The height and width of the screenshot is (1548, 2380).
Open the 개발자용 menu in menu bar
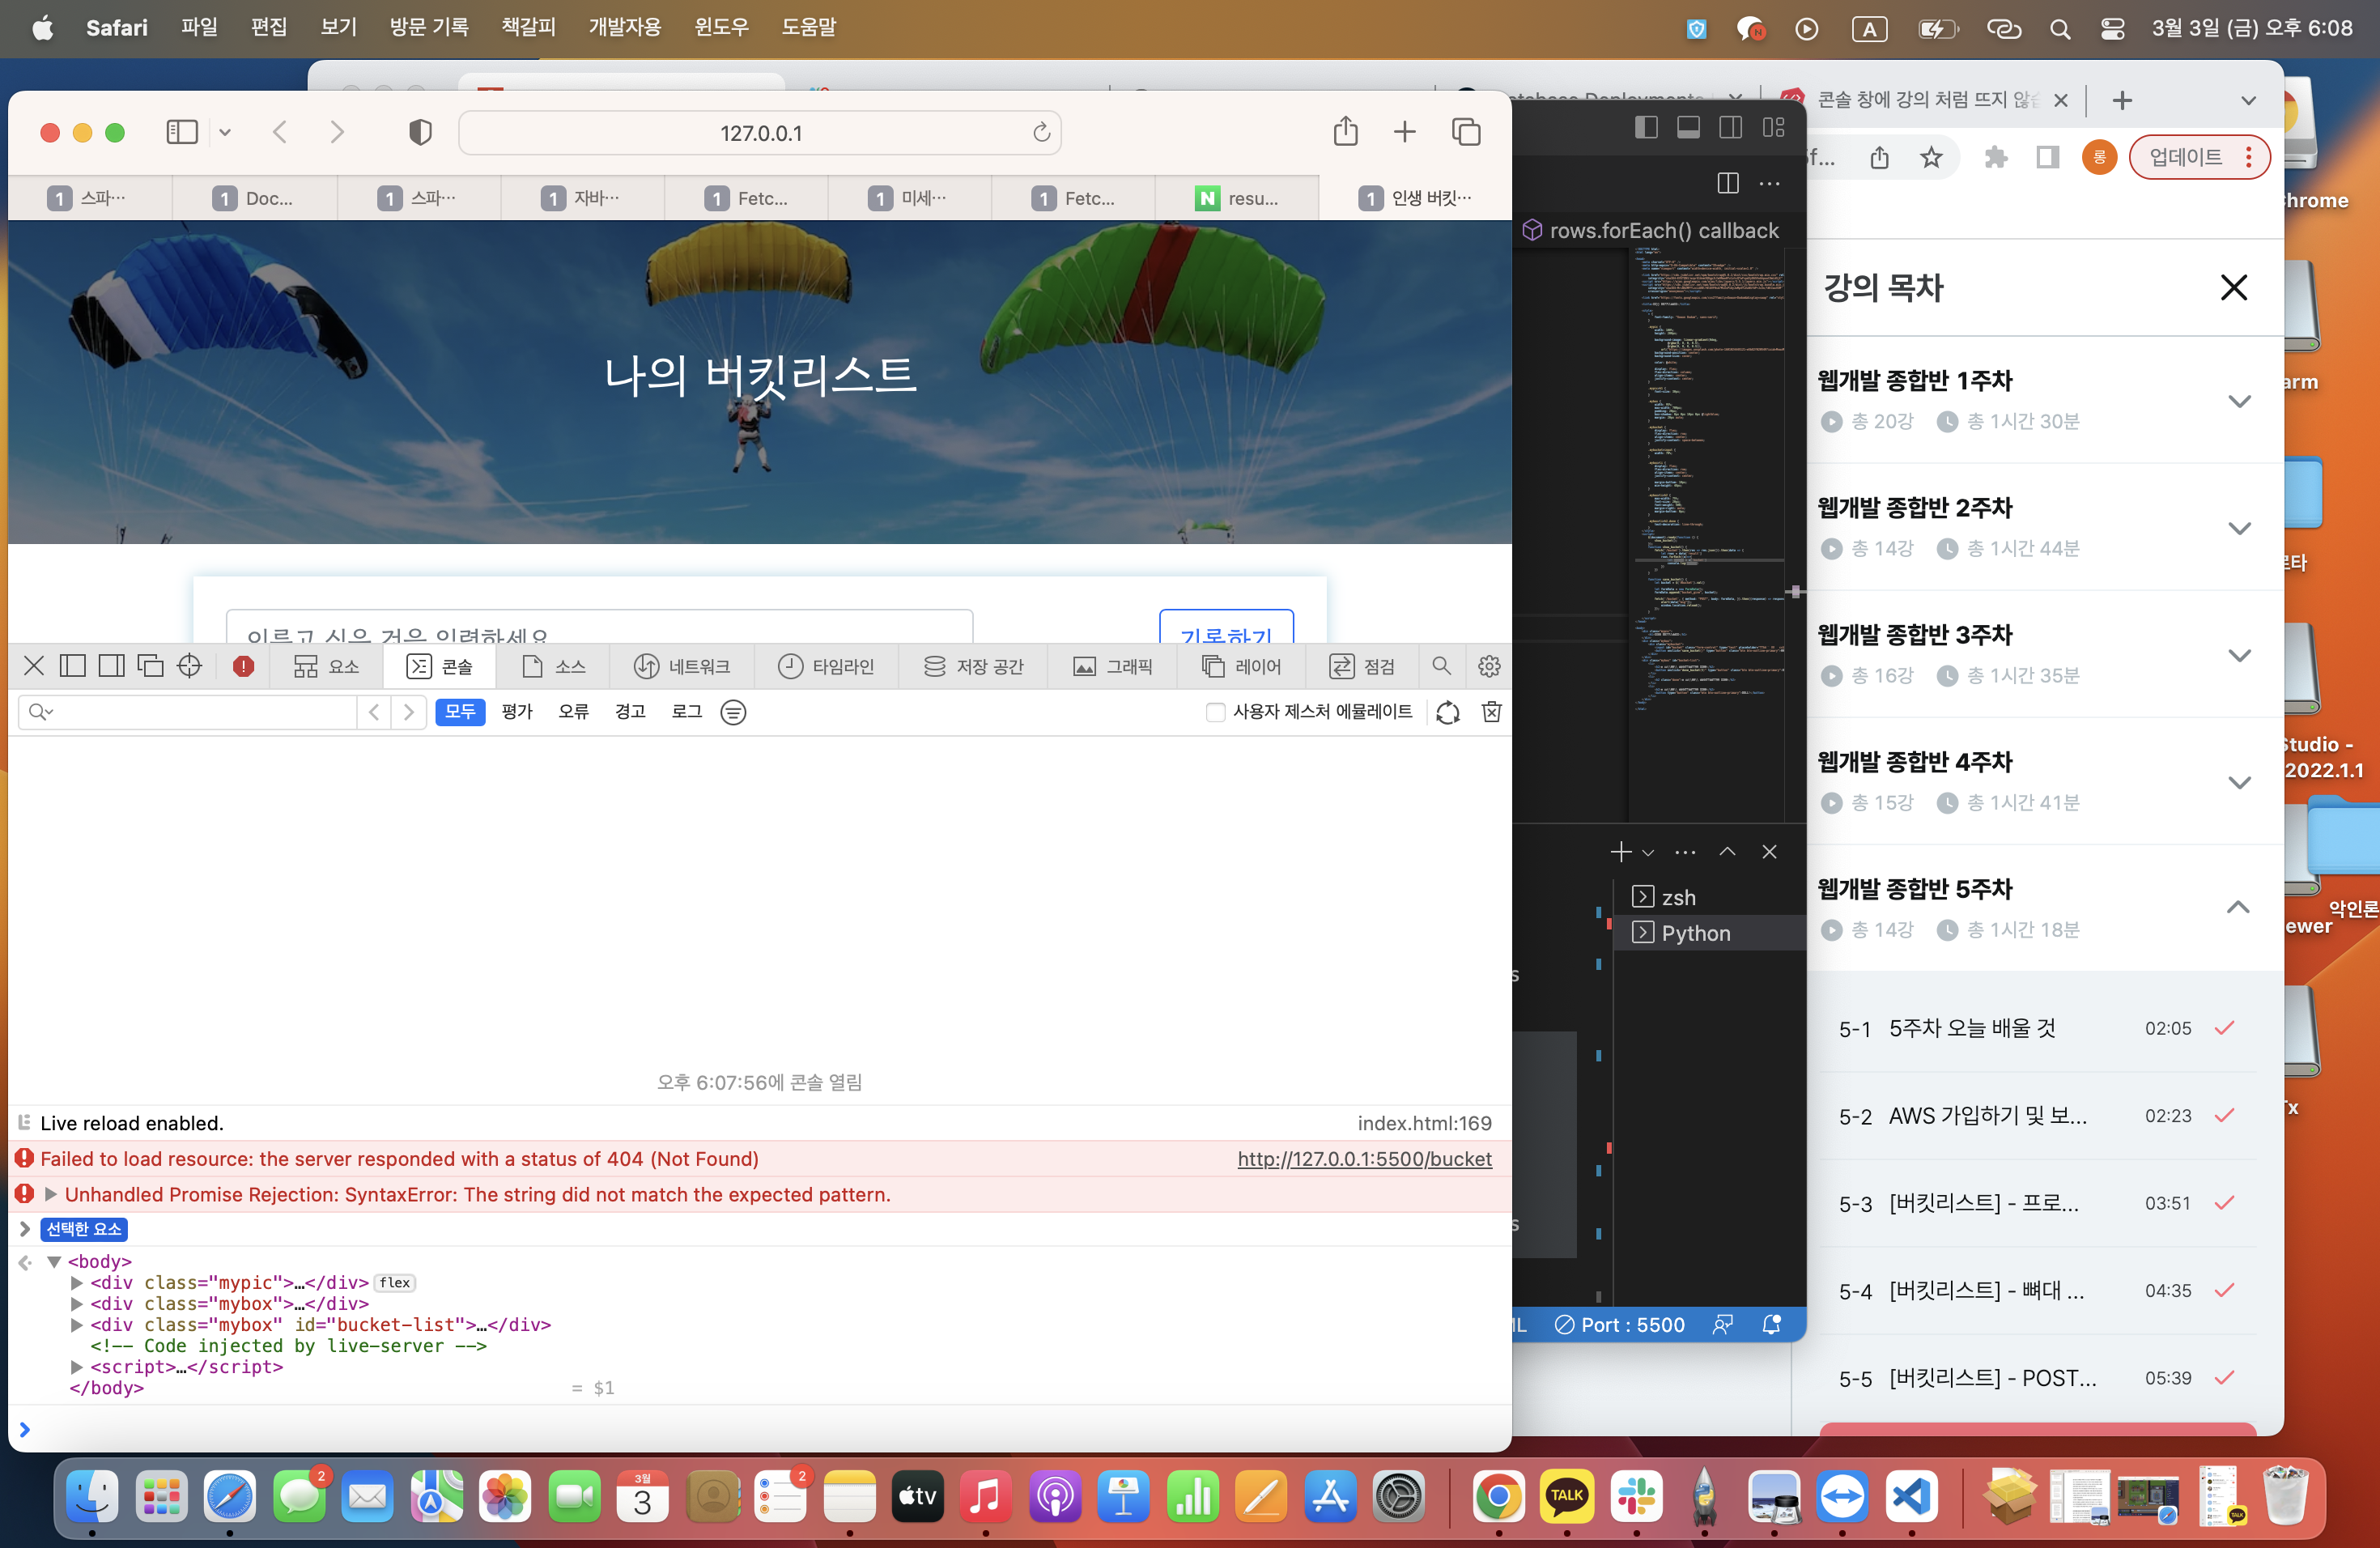(624, 28)
